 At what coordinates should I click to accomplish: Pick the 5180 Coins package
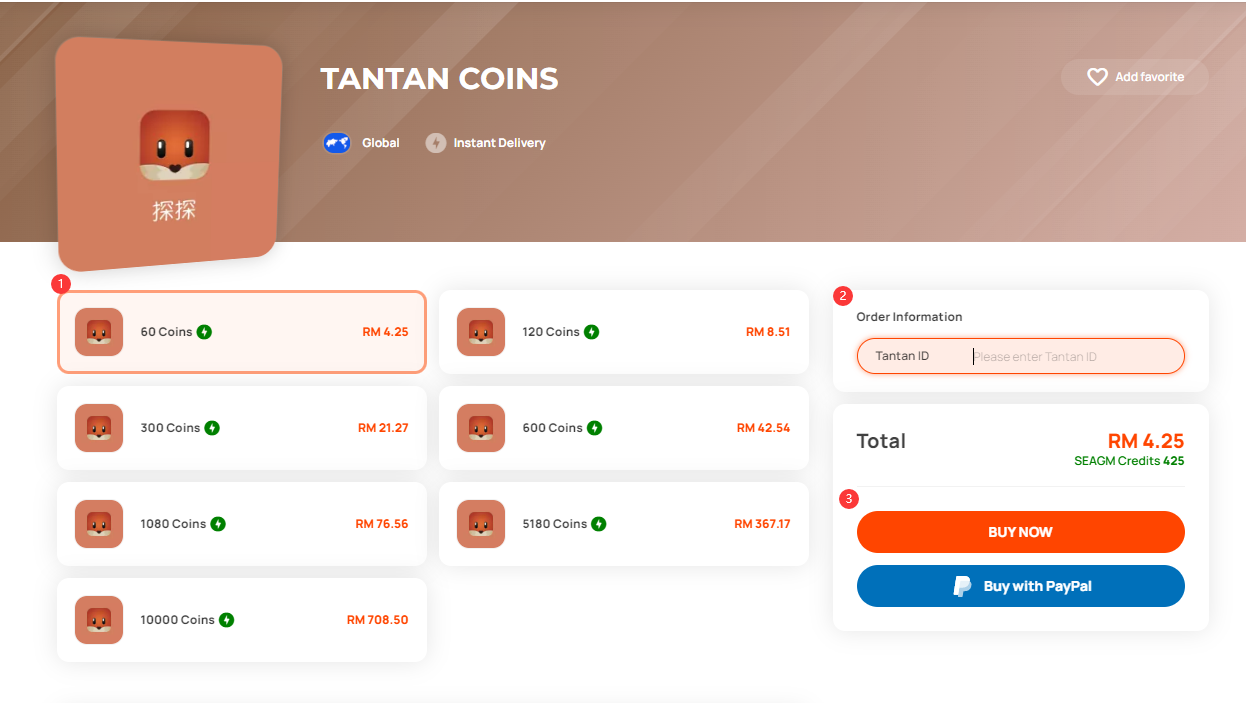[x=624, y=524]
